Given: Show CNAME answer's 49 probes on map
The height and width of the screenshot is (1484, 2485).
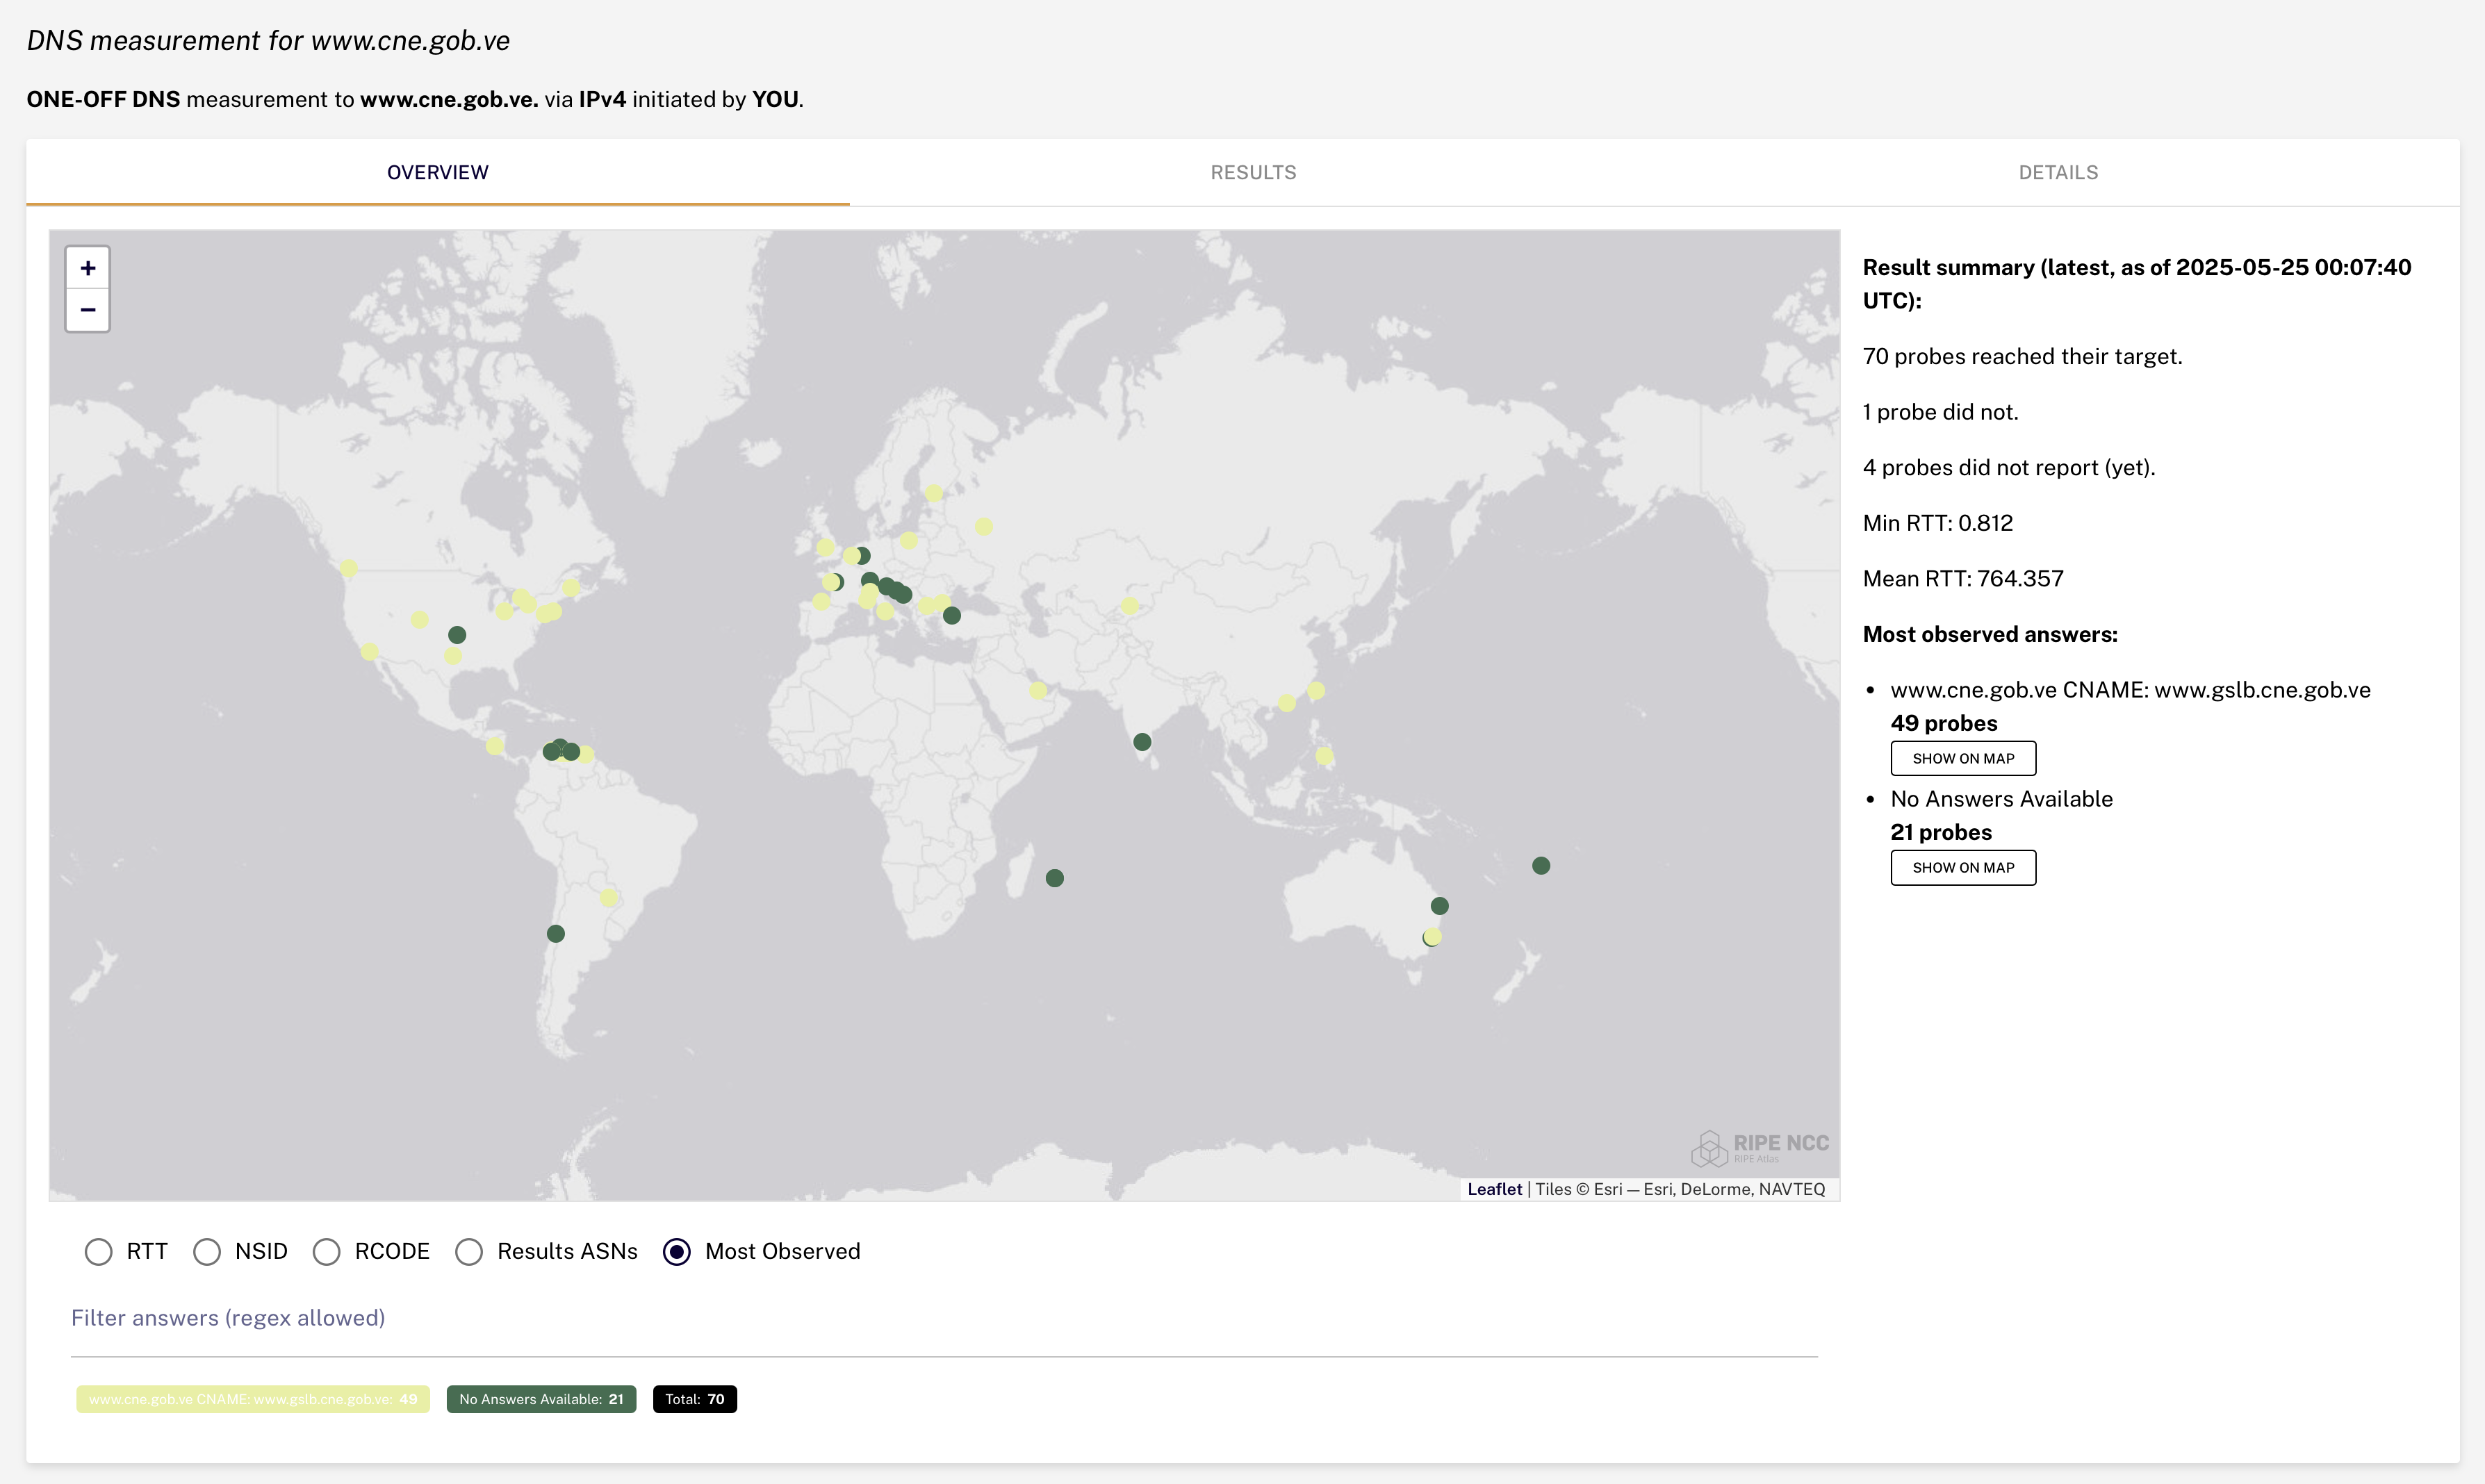Looking at the screenshot, I should [x=1963, y=758].
